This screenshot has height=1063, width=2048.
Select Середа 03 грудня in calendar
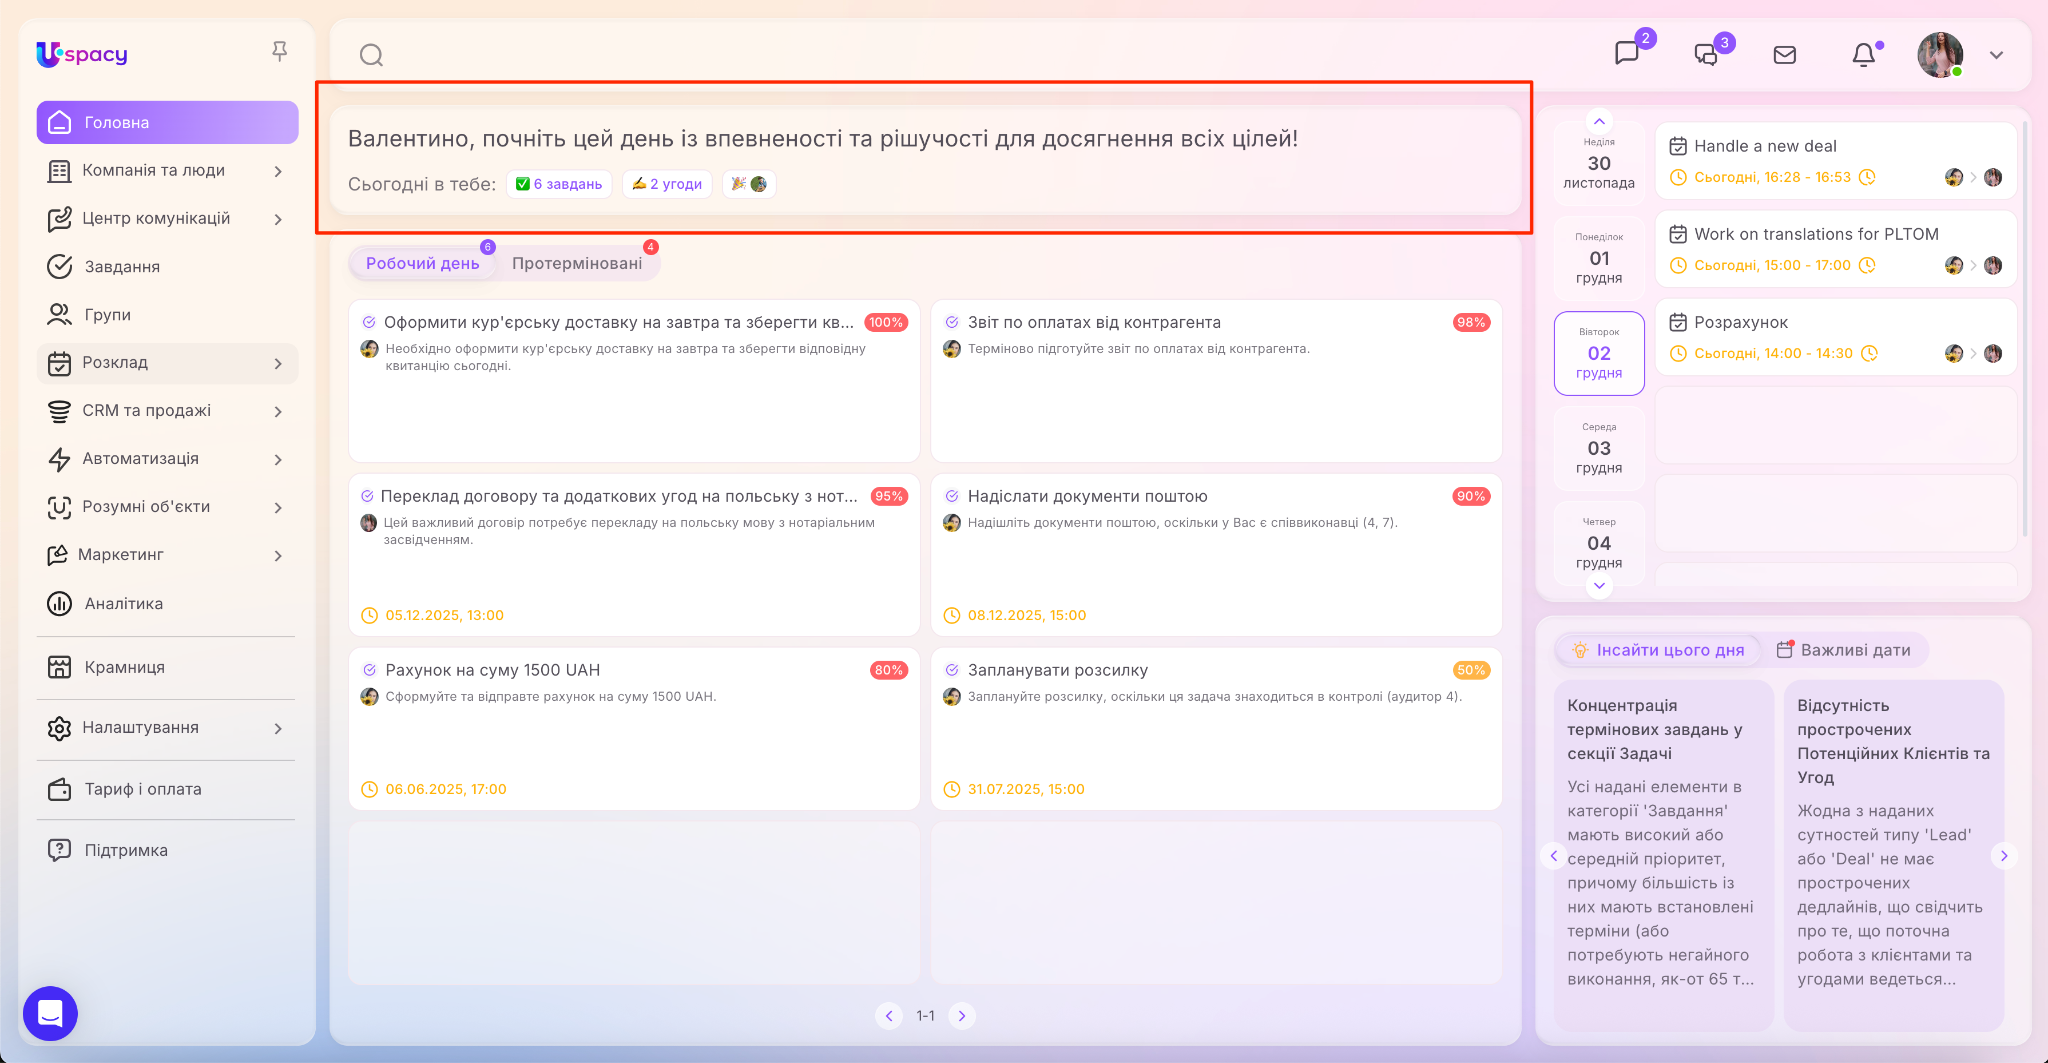point(1598,448)
